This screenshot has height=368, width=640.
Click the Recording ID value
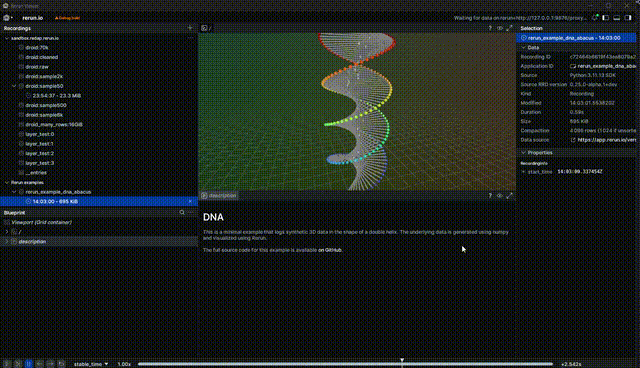603,57
